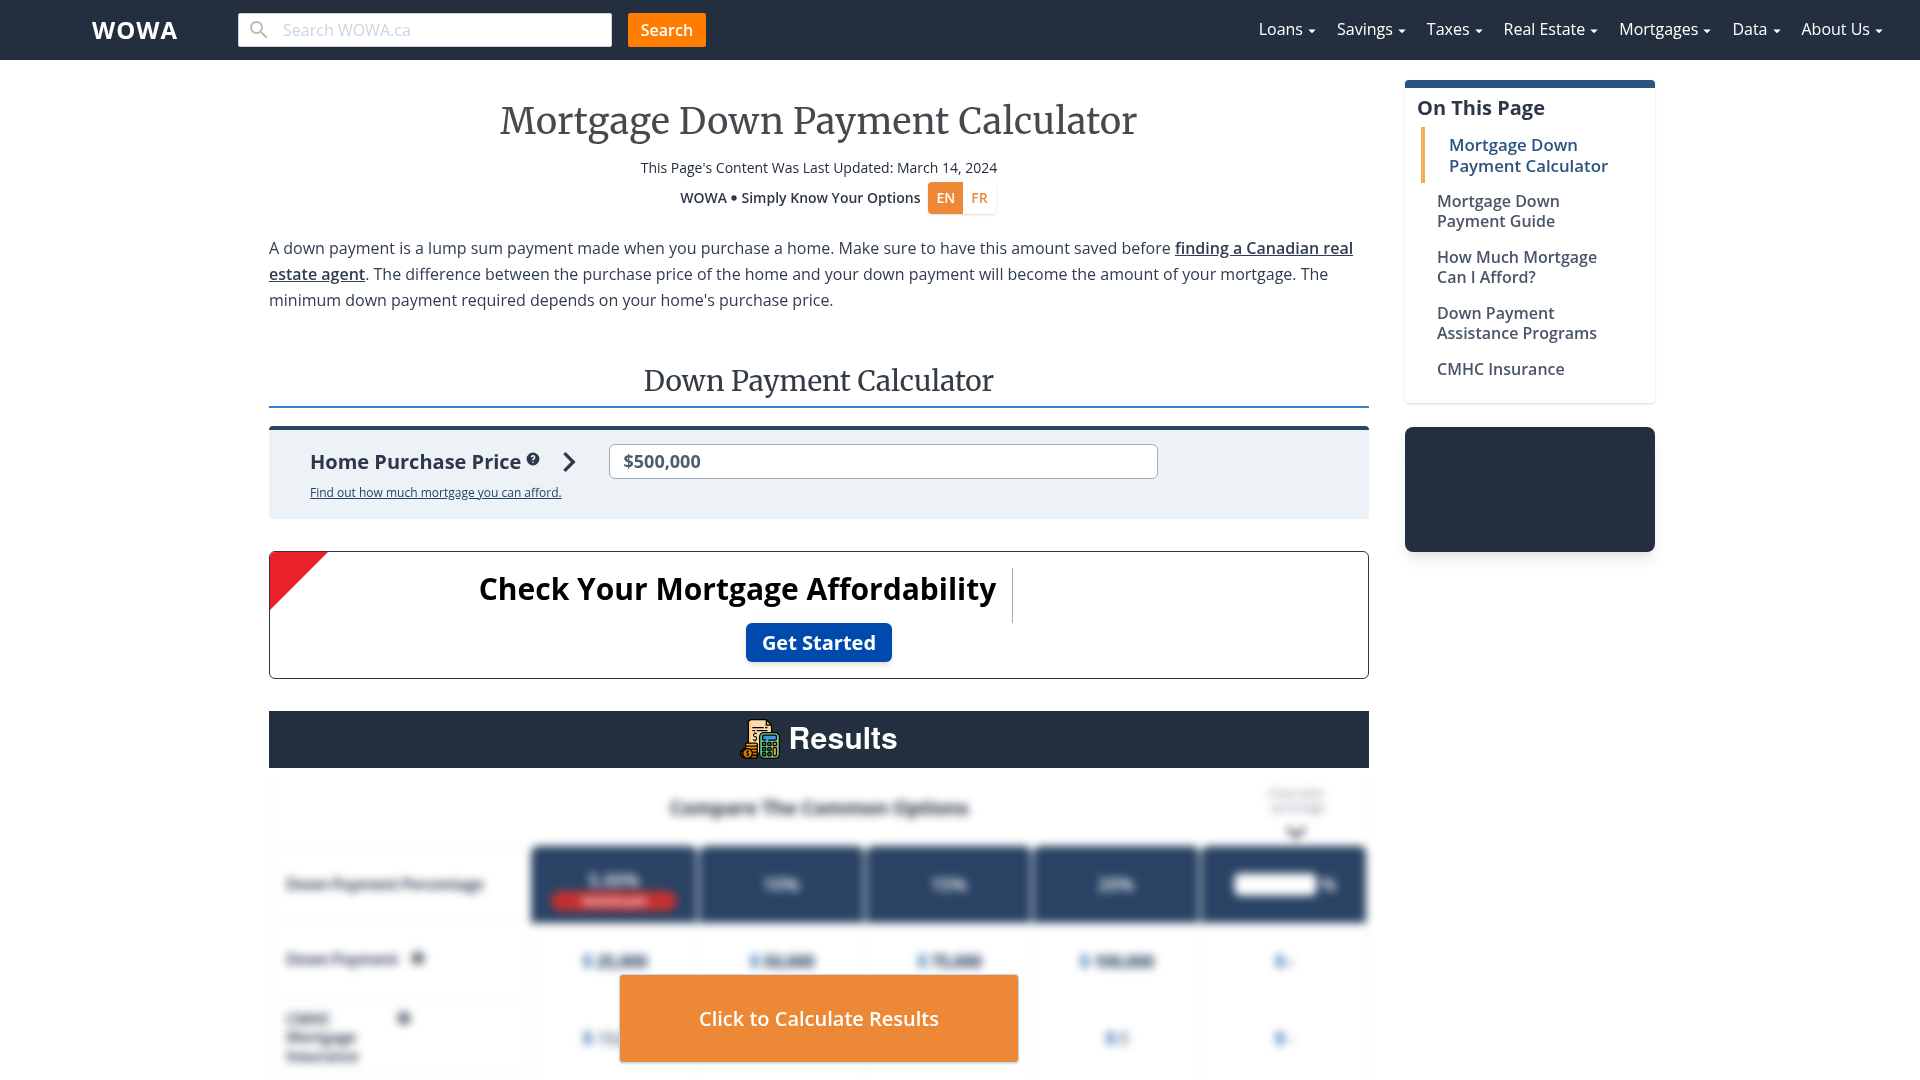Click the search magnifier icon

[258, 29]
